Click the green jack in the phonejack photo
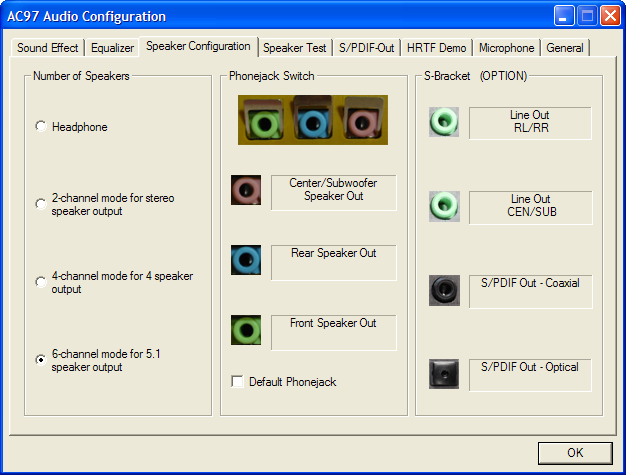 tap(264, 124)
